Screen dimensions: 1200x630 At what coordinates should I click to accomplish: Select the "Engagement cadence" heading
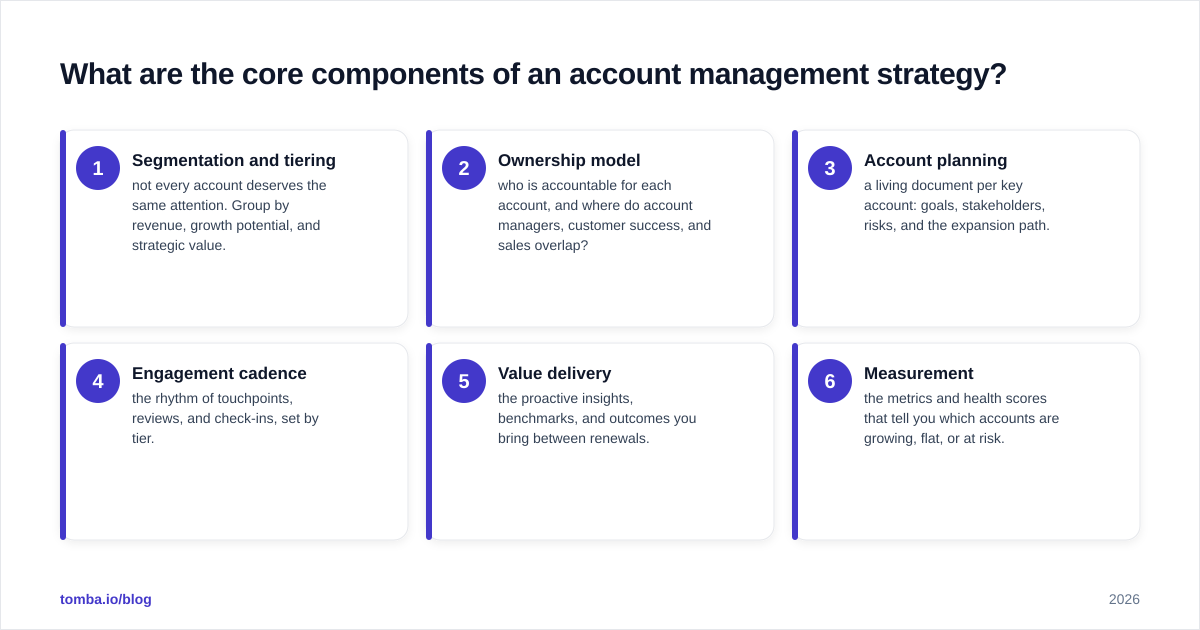click(x=219, y=373)
